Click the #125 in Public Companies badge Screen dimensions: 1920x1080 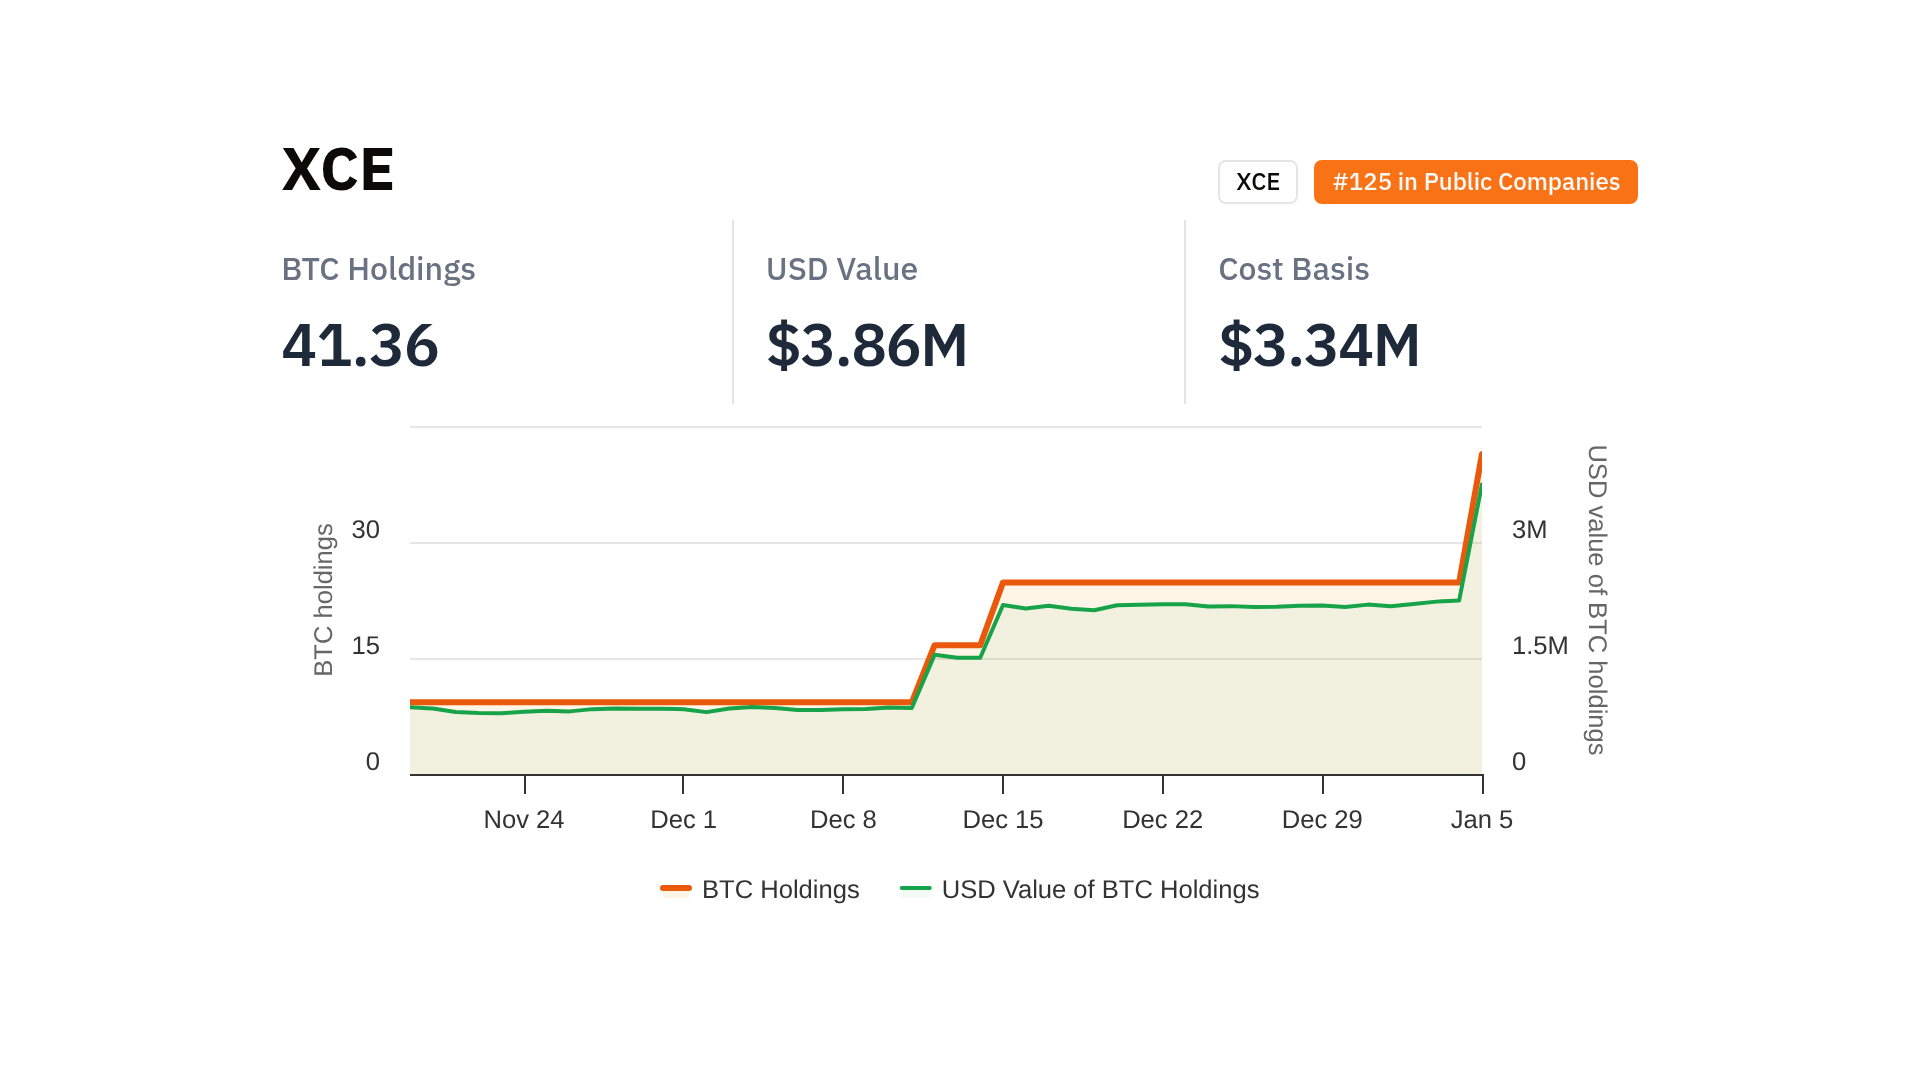(1475, 182)
